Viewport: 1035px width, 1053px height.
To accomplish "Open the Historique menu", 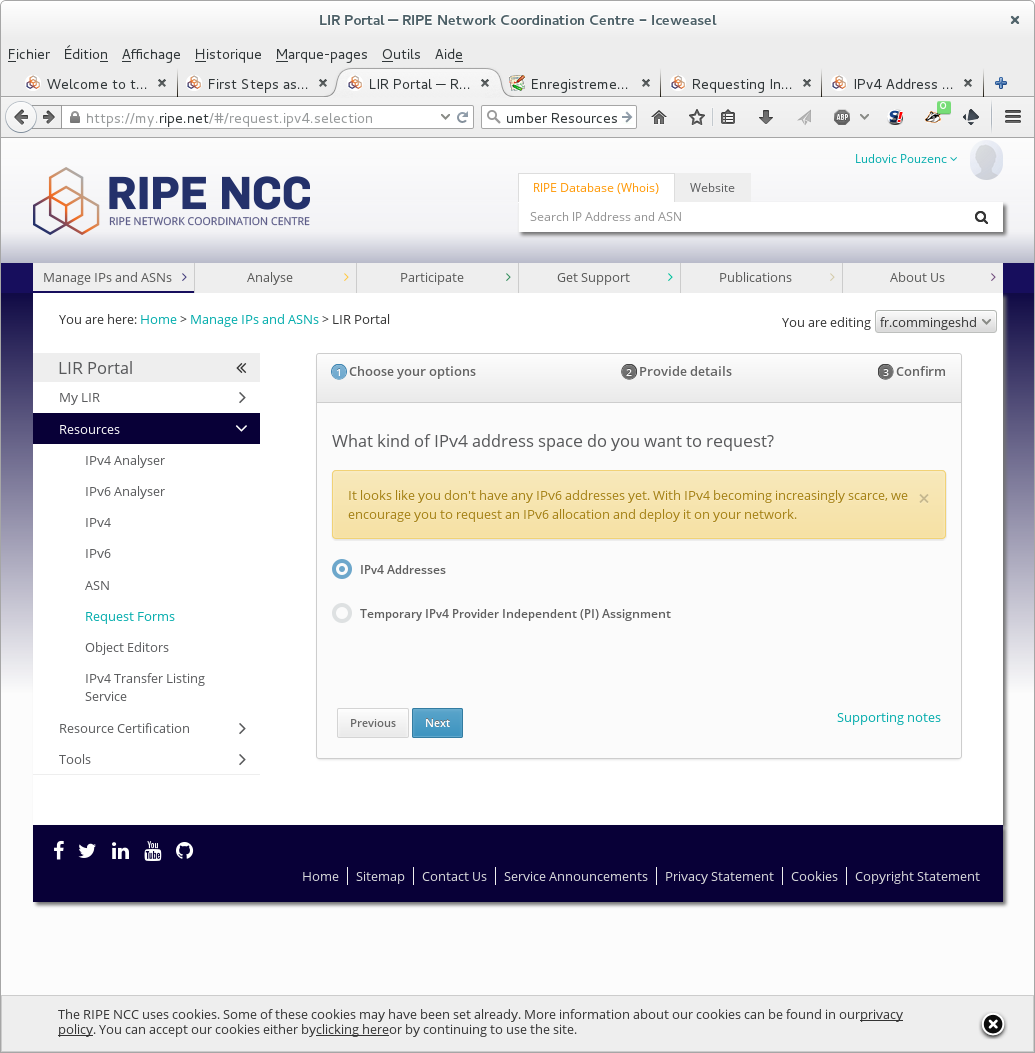I will [228, 54].
